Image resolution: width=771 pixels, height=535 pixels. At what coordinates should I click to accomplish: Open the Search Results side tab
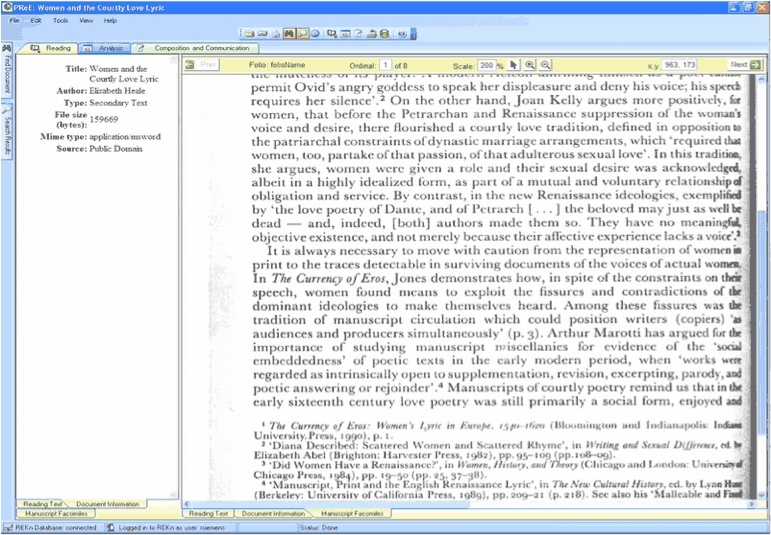point(7,132)
